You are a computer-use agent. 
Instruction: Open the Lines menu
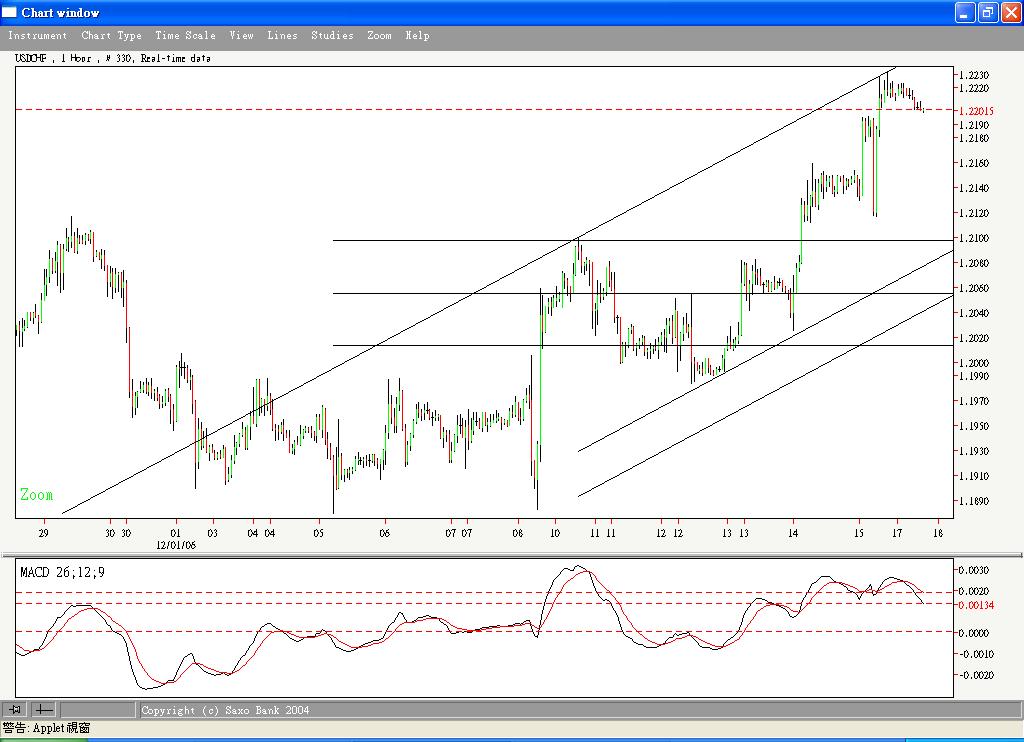(x=282, y=35)
